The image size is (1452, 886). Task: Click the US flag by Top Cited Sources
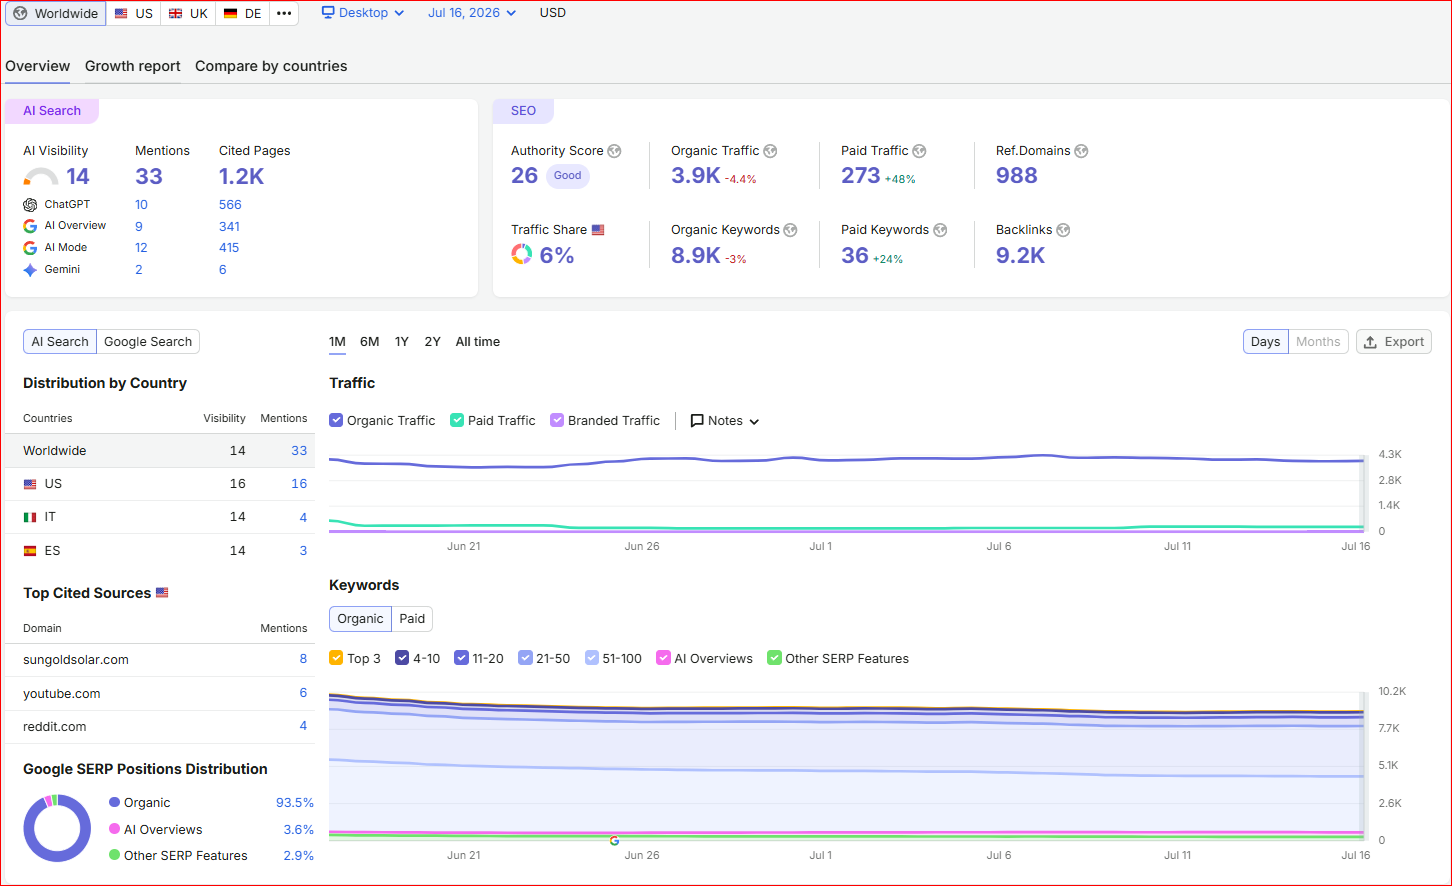(x=162, y=593)
